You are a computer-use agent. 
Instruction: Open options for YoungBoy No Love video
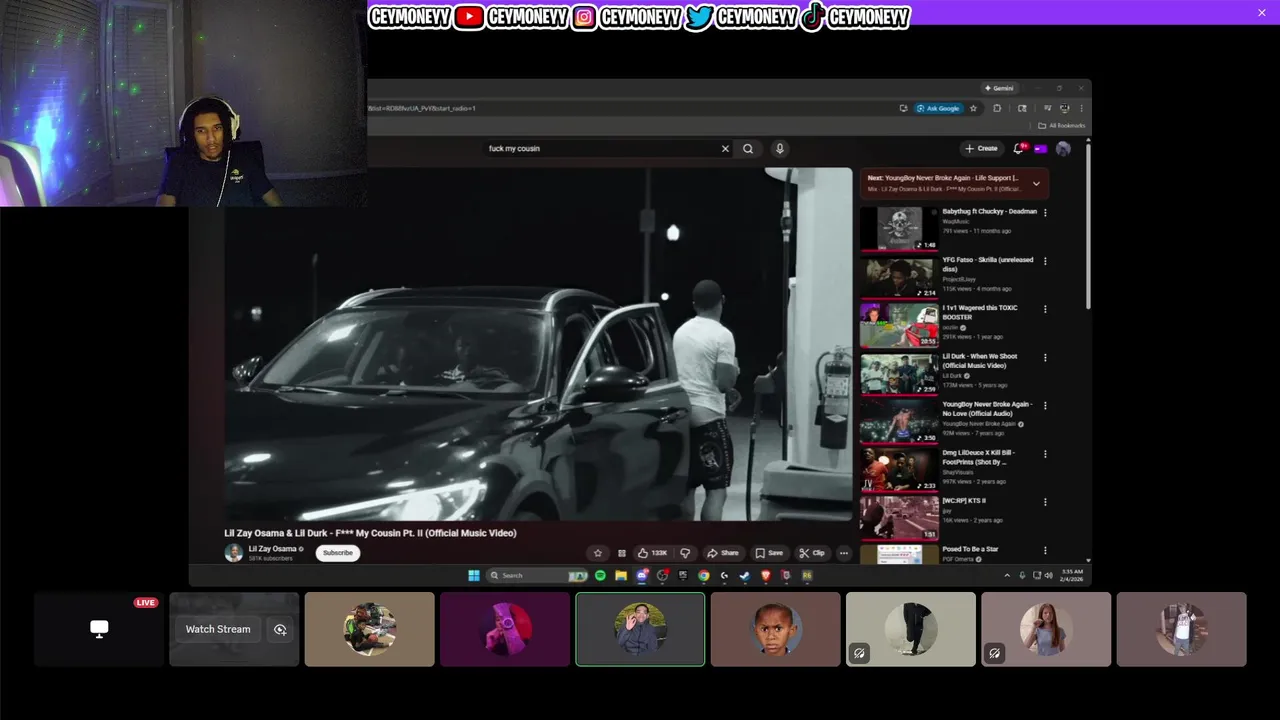click(x=1045, y=405)
